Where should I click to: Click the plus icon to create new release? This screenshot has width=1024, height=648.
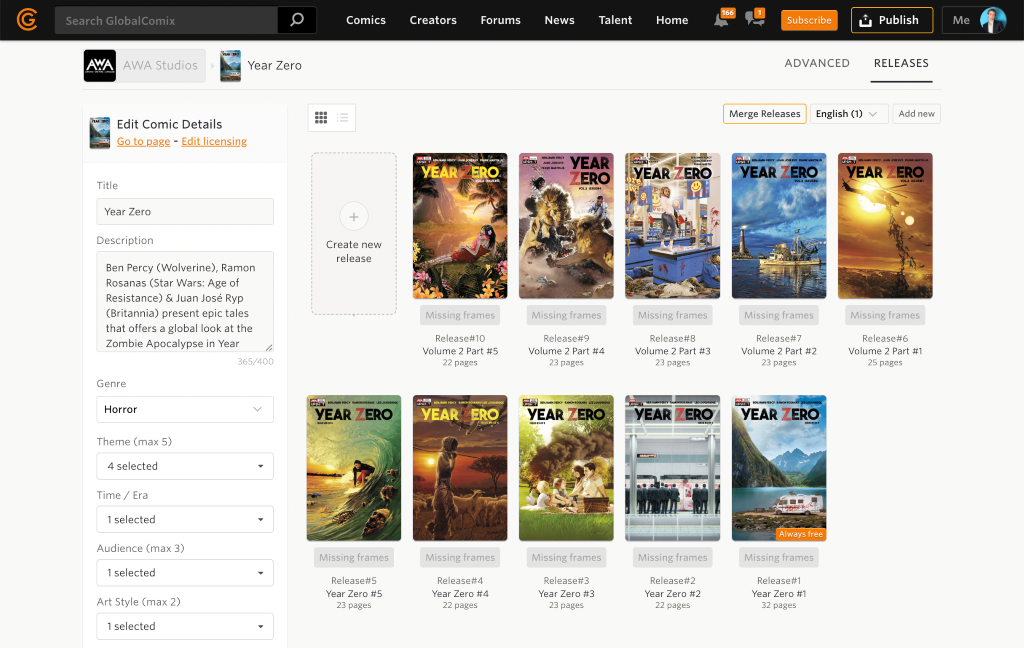[x=353, y=216]
